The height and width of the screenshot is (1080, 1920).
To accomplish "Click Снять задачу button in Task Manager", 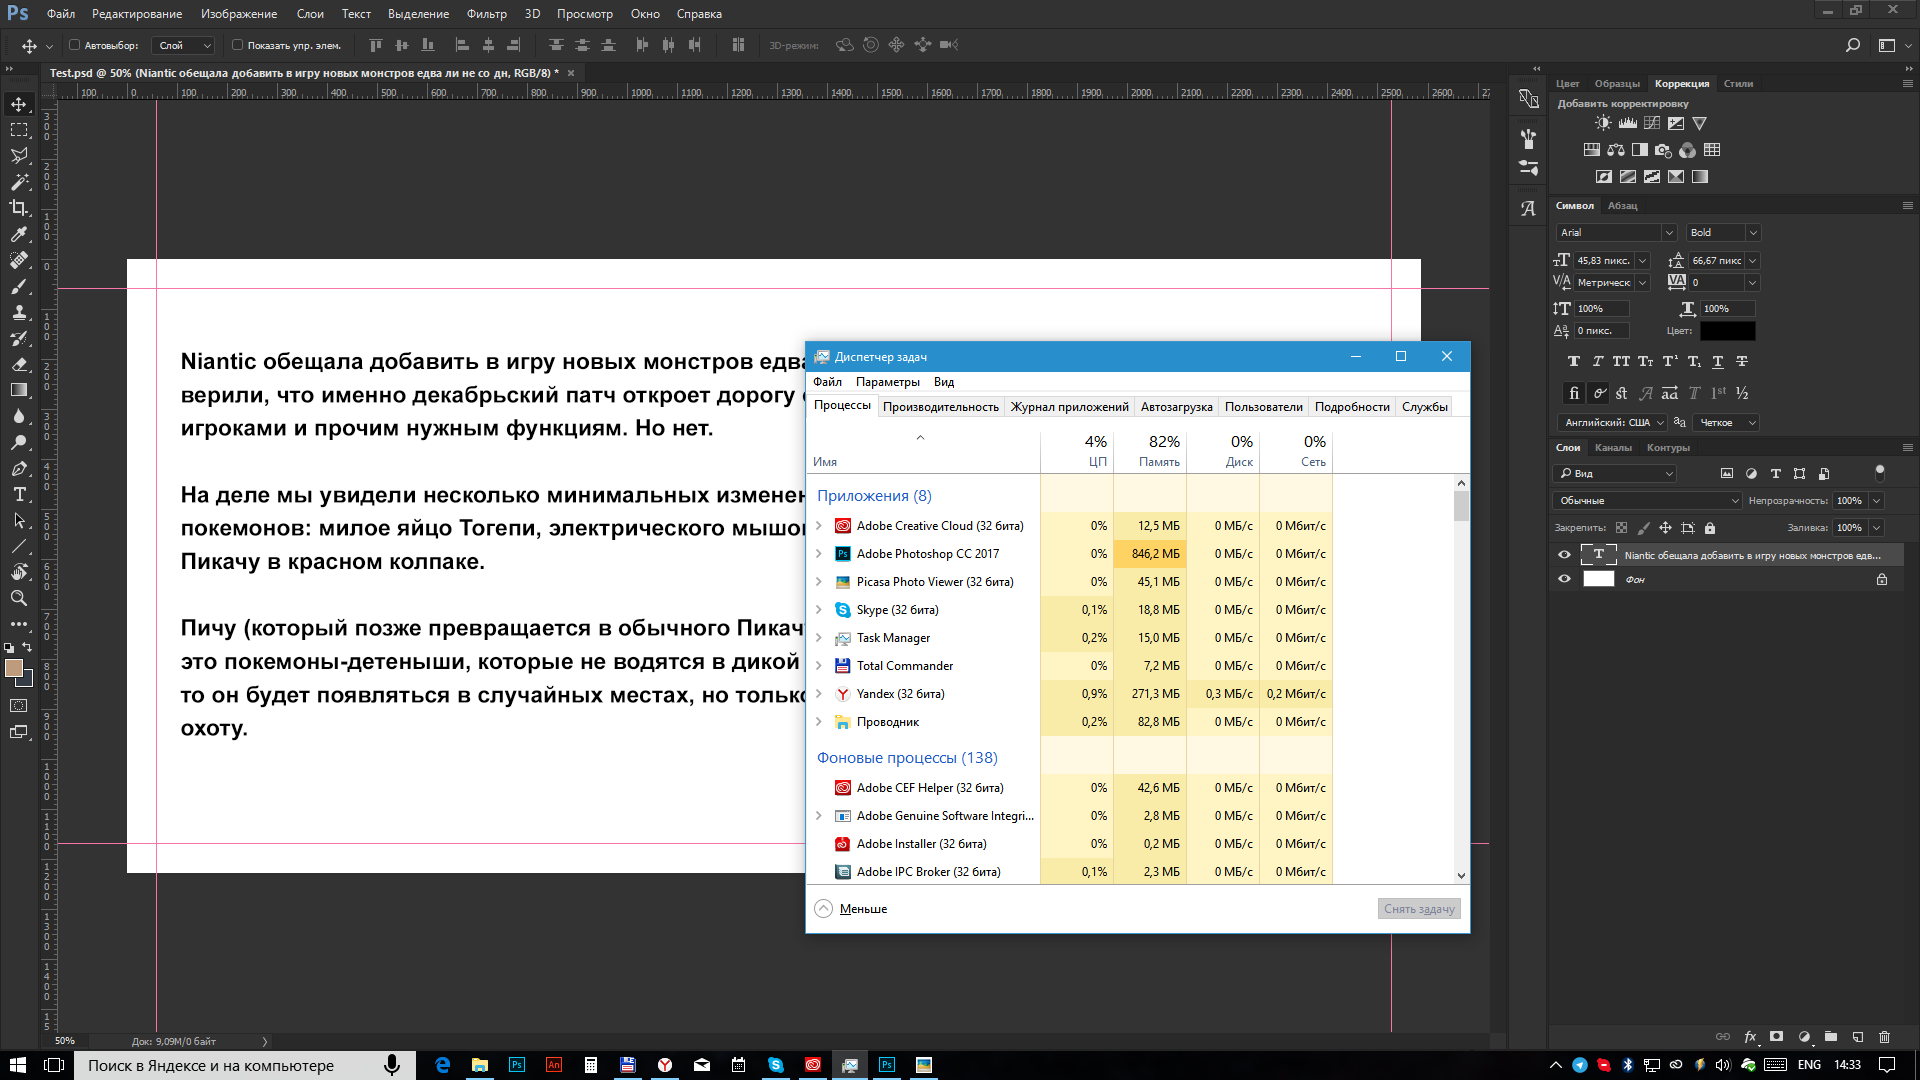I will 1419,909.
